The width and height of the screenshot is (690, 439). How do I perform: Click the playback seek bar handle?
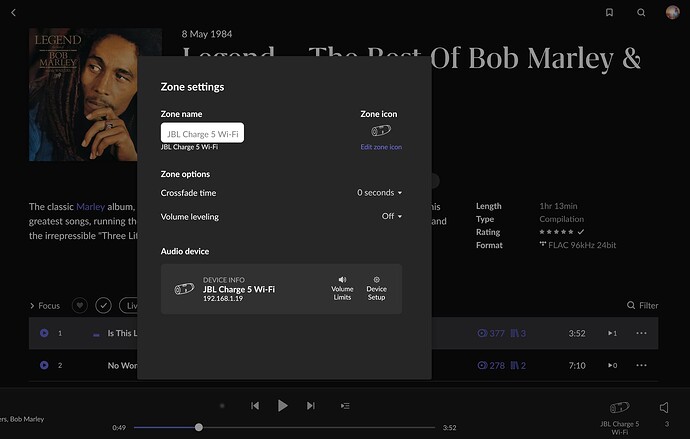[199, 427]
